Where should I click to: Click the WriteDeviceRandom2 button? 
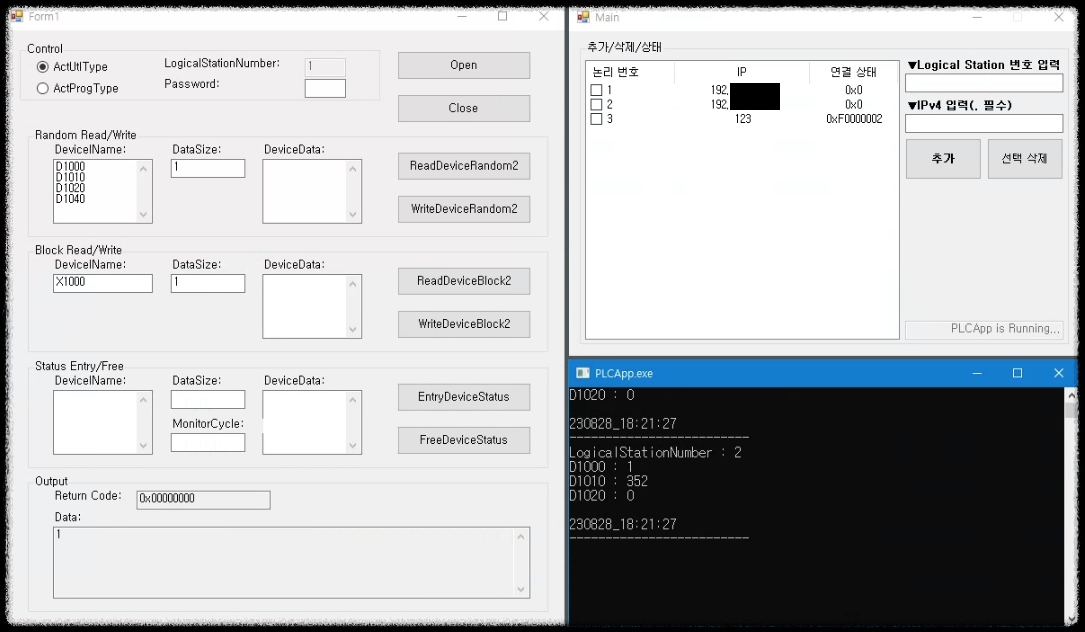464,209
